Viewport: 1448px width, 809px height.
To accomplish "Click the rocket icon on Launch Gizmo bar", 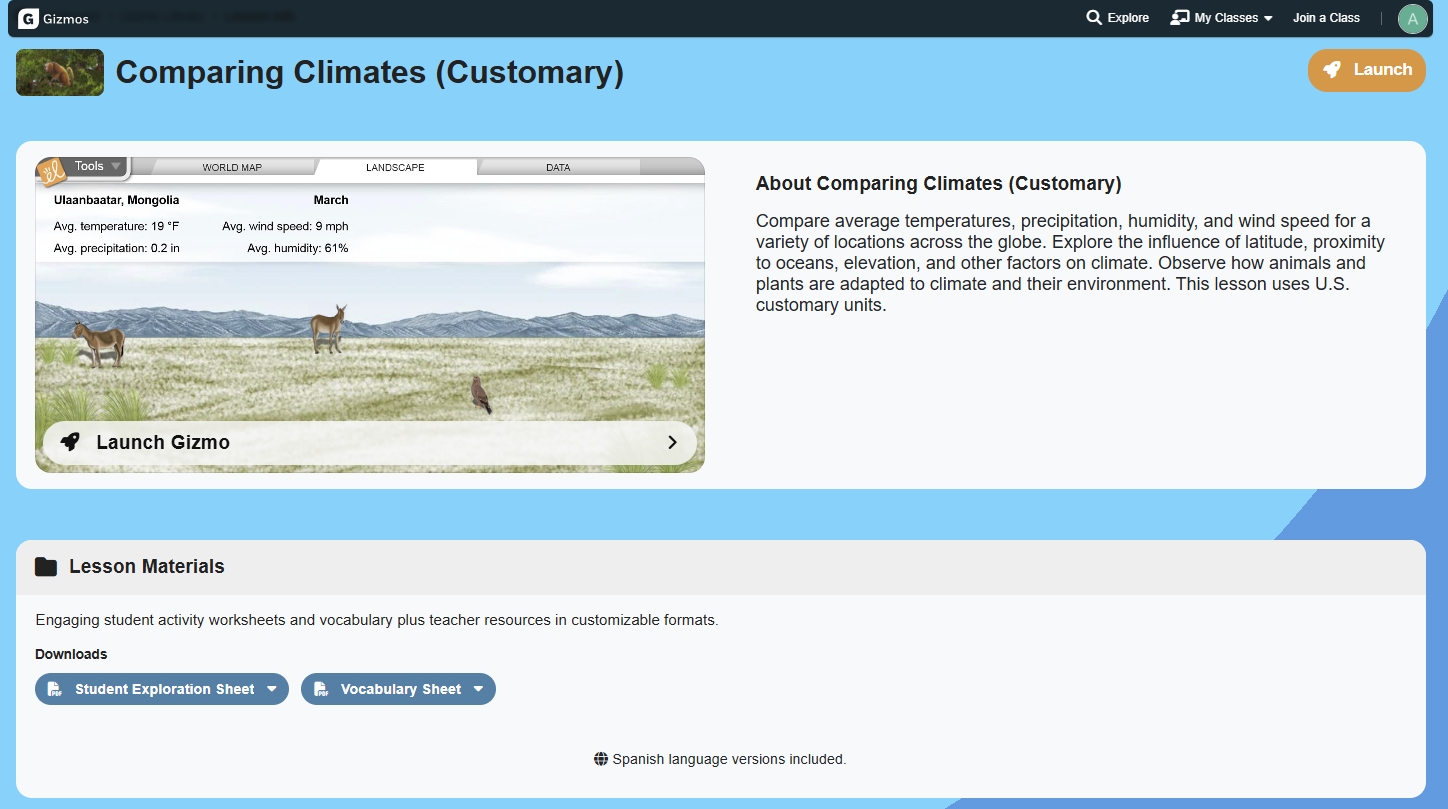I will [x=70, y=442].
